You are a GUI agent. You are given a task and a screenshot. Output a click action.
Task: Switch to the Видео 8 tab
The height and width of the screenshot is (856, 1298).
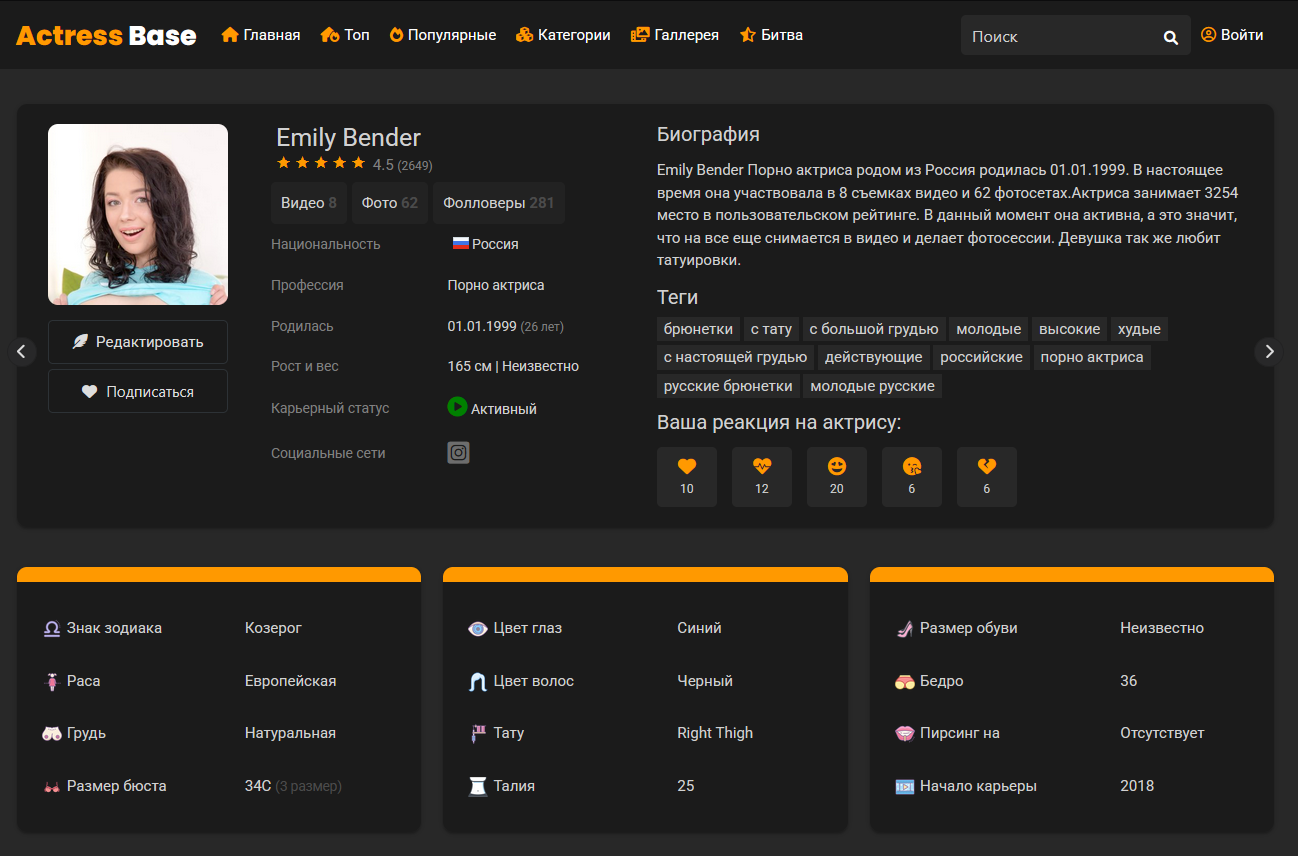click(309, 203)
